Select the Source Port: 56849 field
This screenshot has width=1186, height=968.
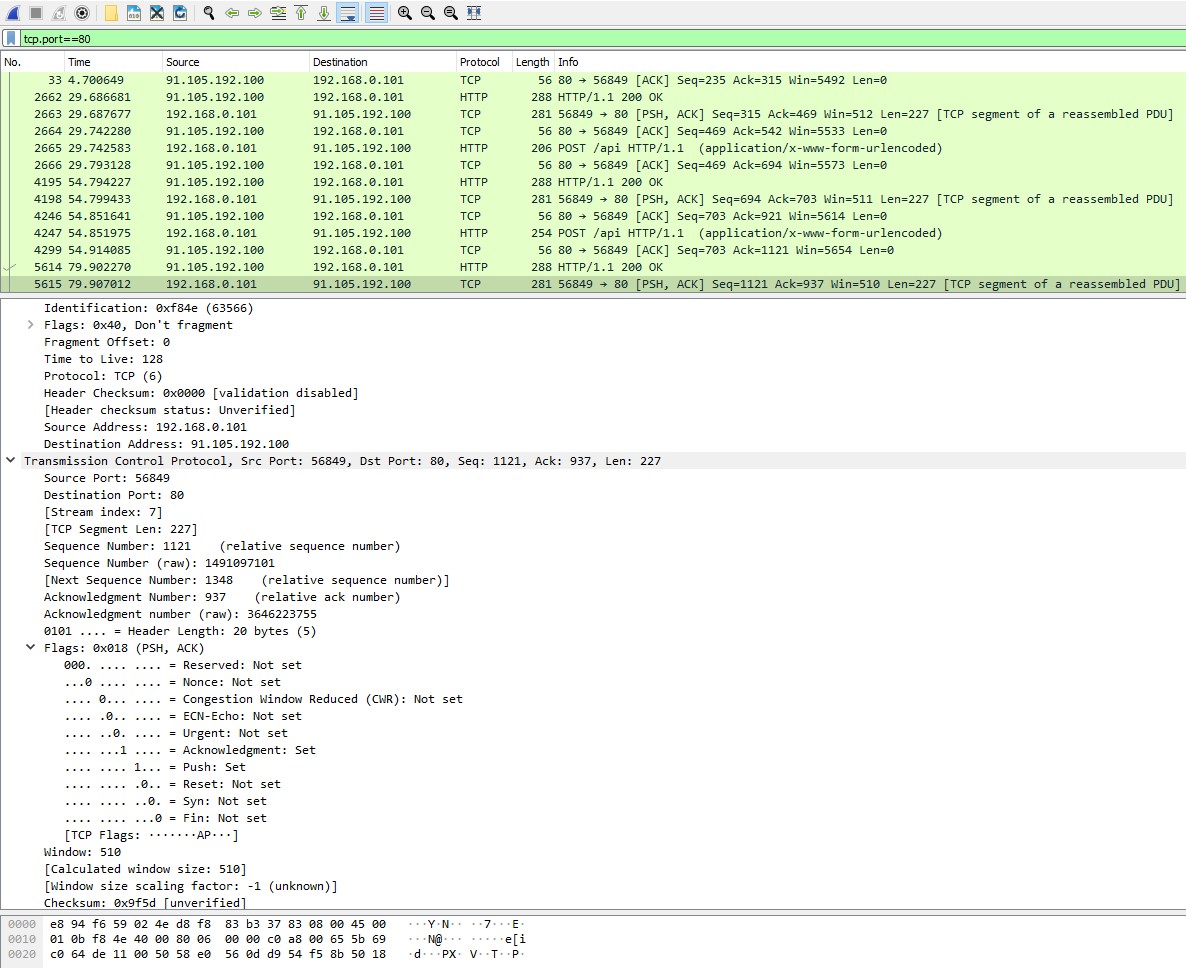point(107,478)
